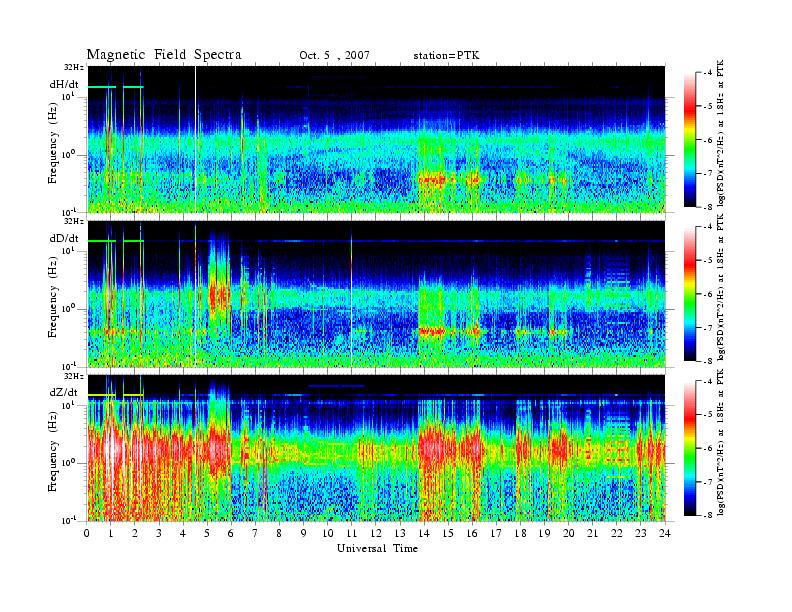The width and height of the screenshot is (792, 612).
Task: Click the dD/dt spectrogram plot
Action: [x=376, y=294]
